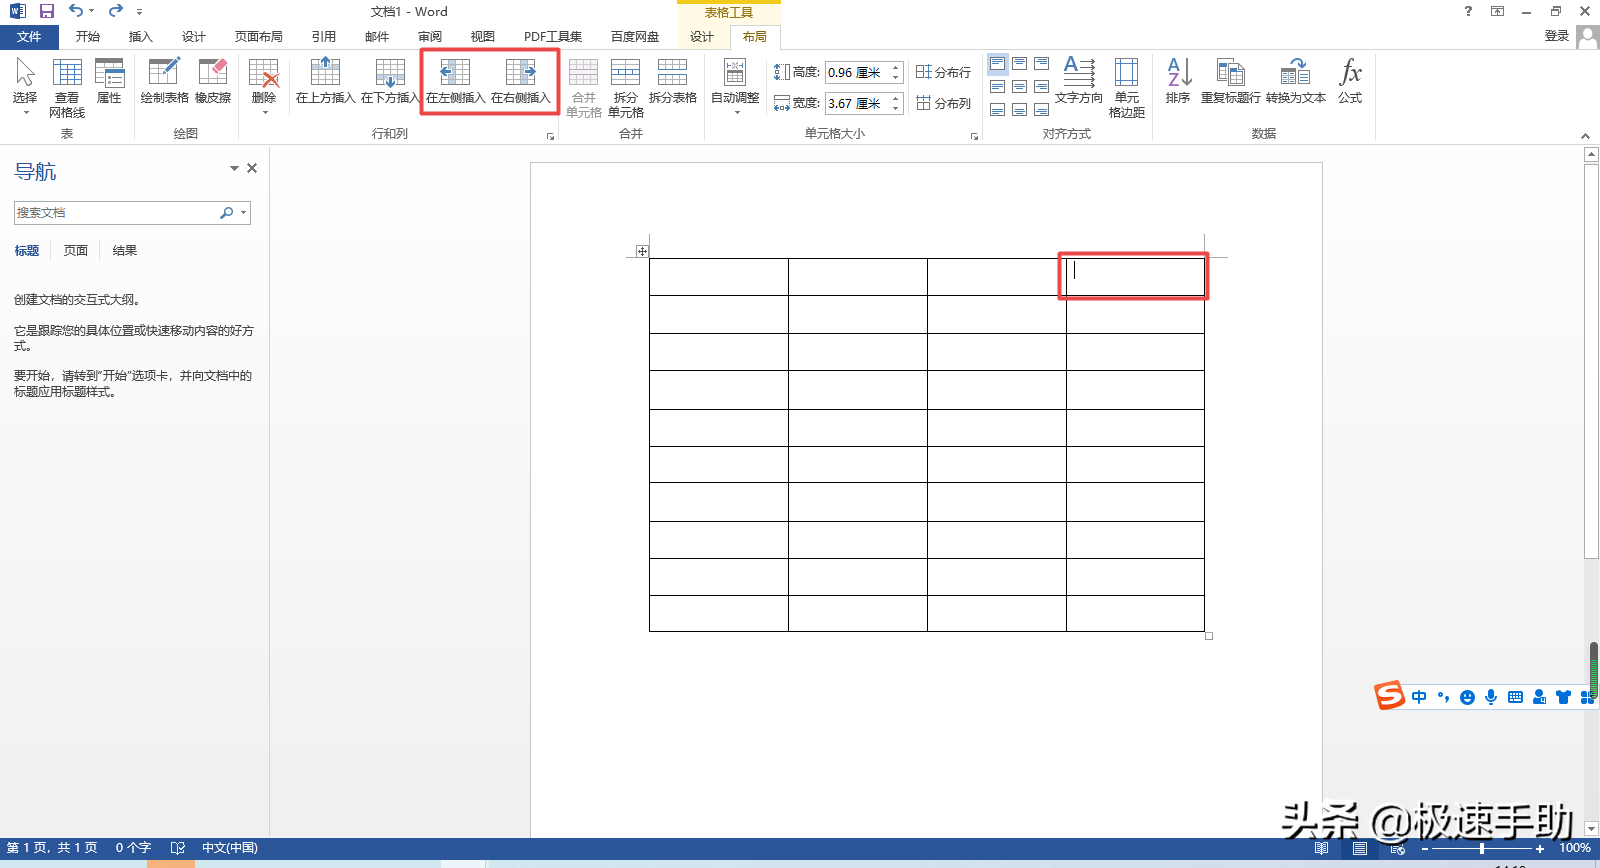Select the top-left alignment option
The width and height of the screenshot is (1600, 868).
click(x=998, y=64)
